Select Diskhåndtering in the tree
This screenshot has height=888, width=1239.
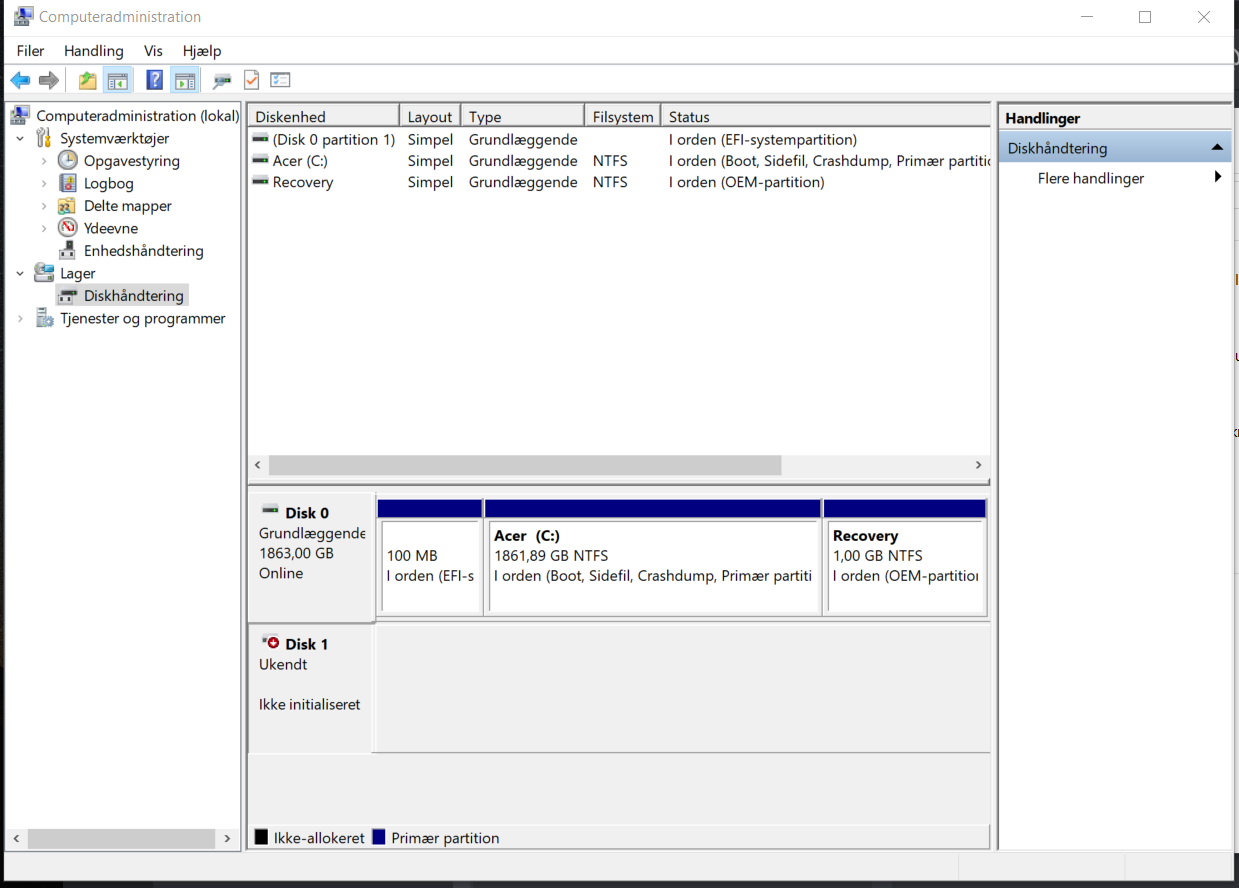134,296
